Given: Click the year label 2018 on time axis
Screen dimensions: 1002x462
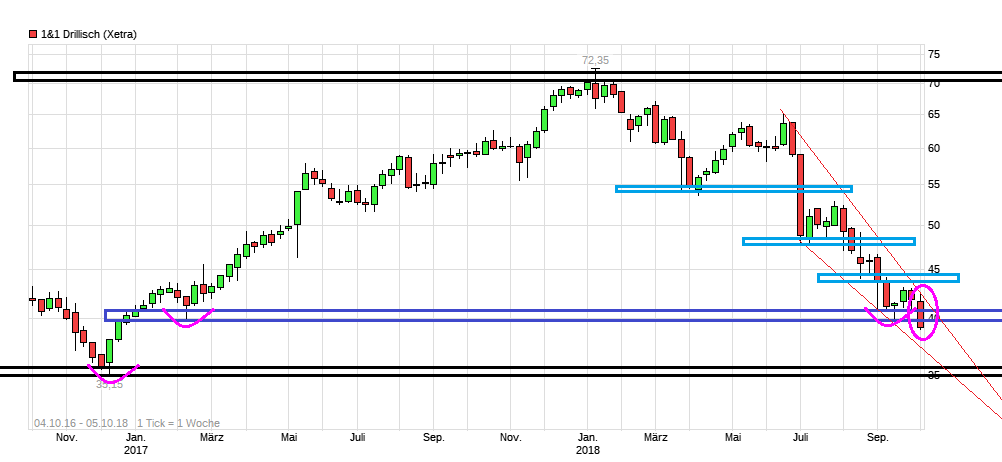Looking at the screenshot, I should click(x=588, y=450).
